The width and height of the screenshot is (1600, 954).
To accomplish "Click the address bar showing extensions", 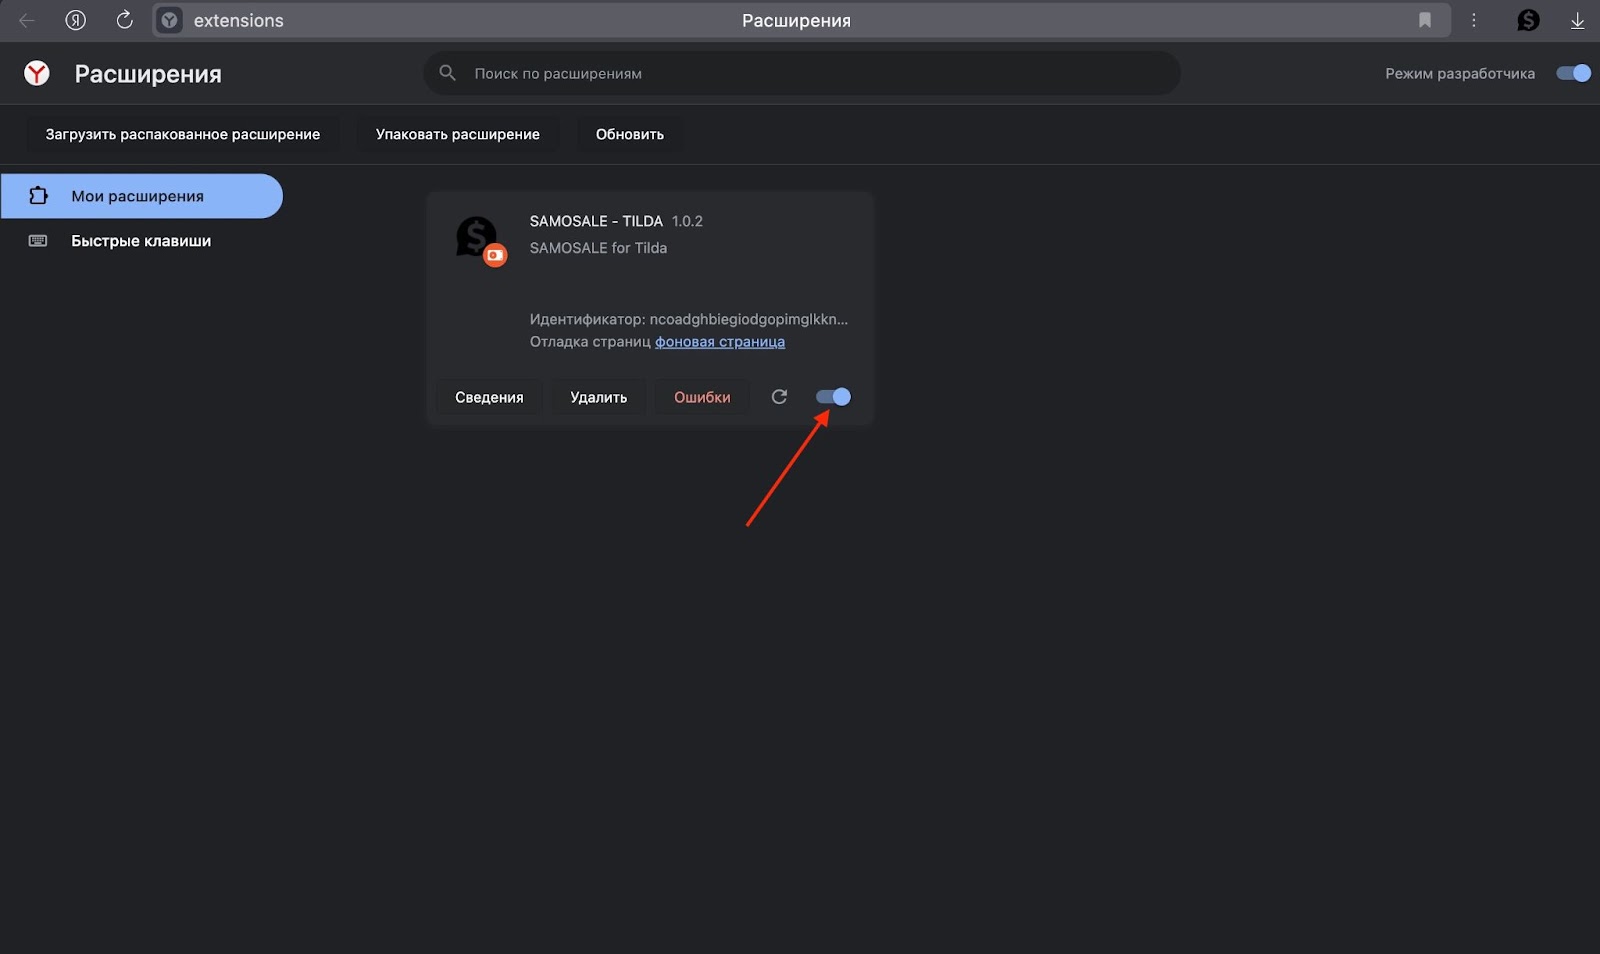I will (801, 20).
